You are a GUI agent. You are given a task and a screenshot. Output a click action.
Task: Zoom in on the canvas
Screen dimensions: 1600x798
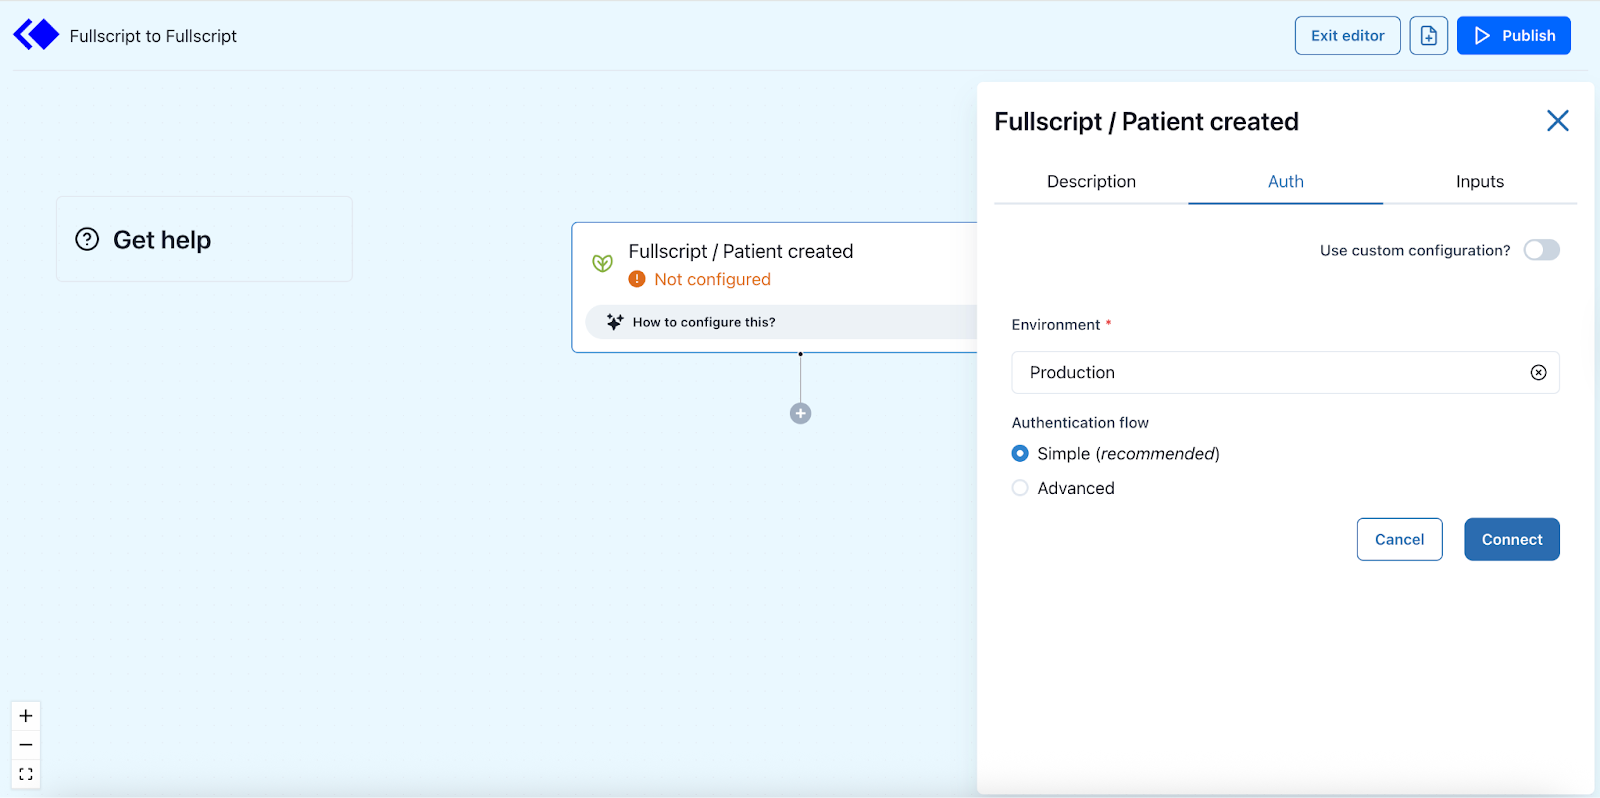(26, 716)
